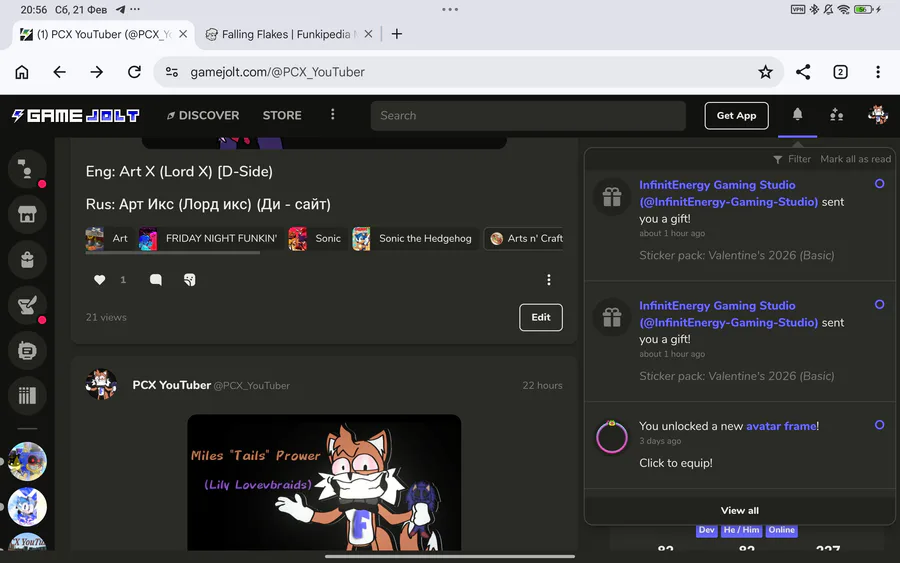Image resolution: width=900 pixels, height=563 pixels.
Task: Expand Game Jolt navbar more options
Action: coord(332,115)
